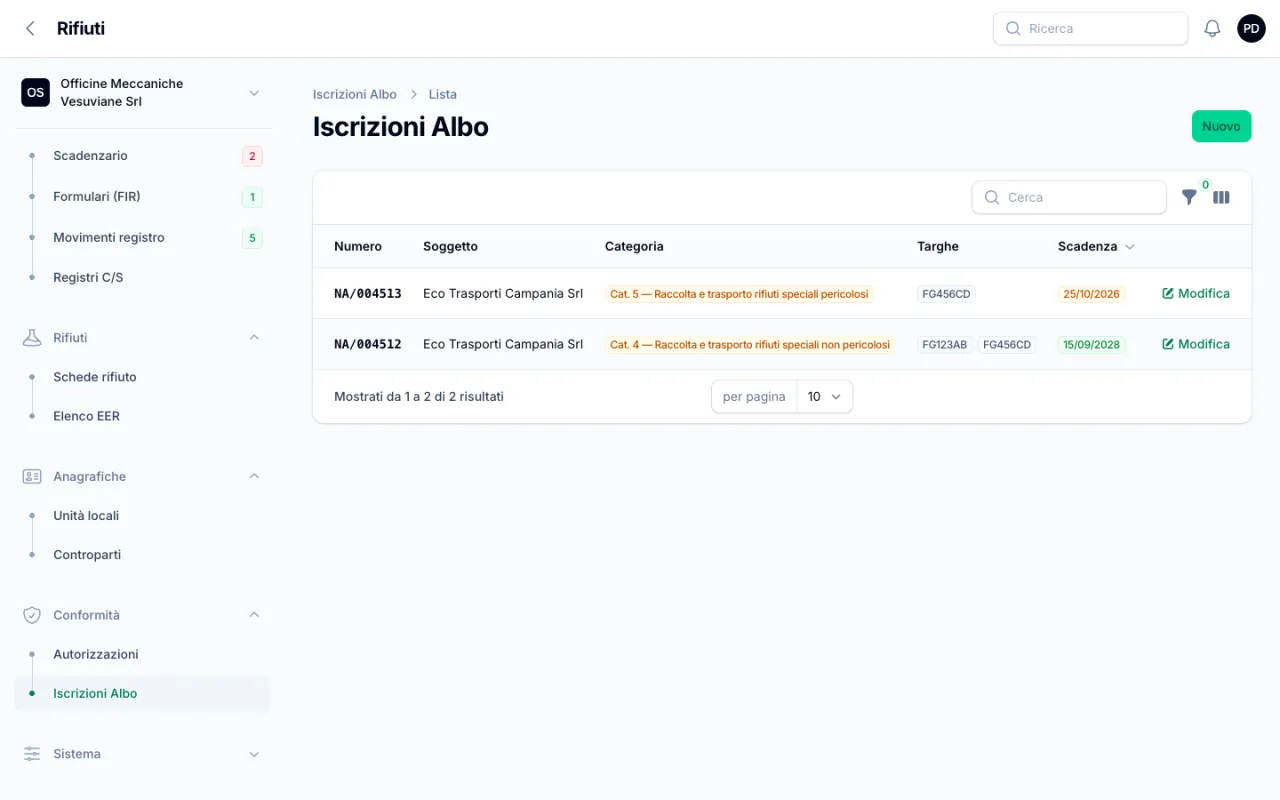This screenshot has height=800, width=1280.
Task: Click Modifica for NA/004512
Action: tap(1196, 344)
